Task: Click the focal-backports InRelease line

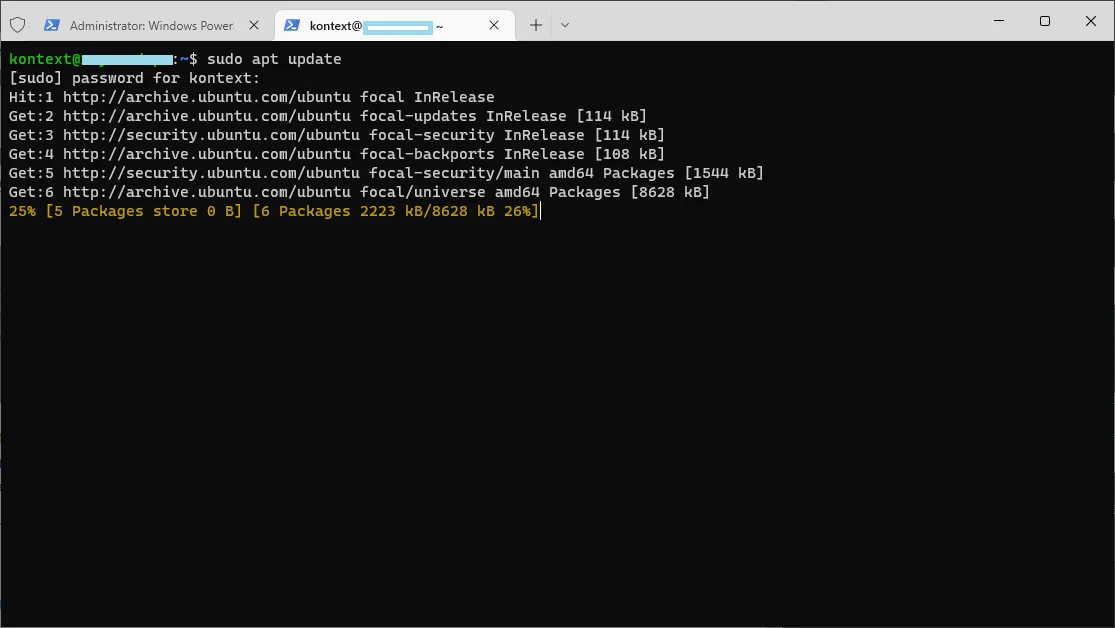Action: (336, 154)
